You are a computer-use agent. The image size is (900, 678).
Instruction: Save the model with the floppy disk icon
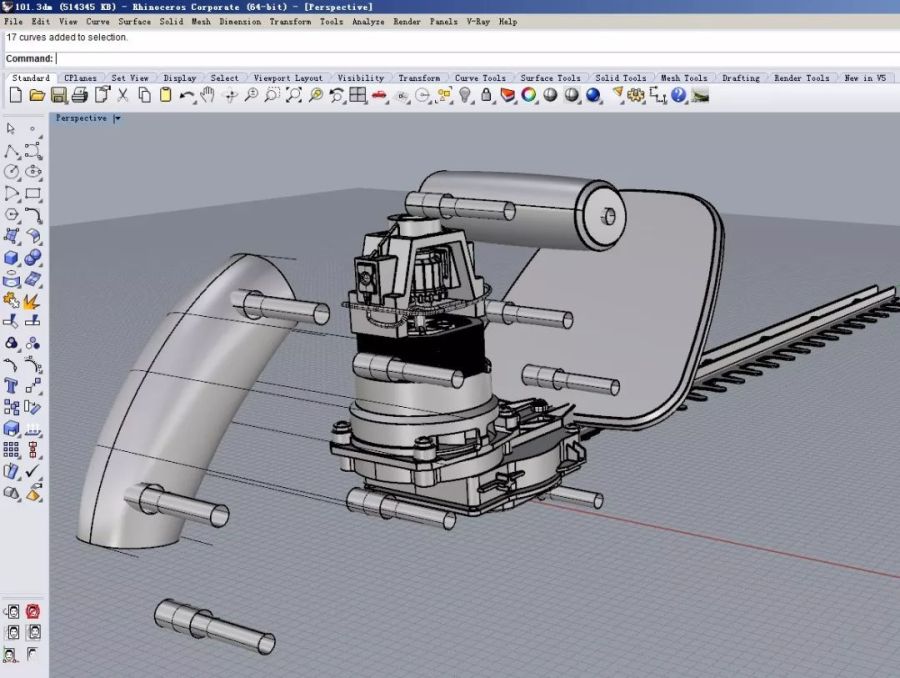tap(58, 95)
